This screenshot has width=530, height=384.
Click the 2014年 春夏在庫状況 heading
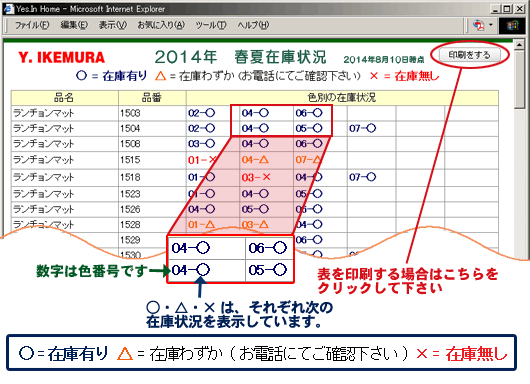pyautogui.click(x=240, y=57)
